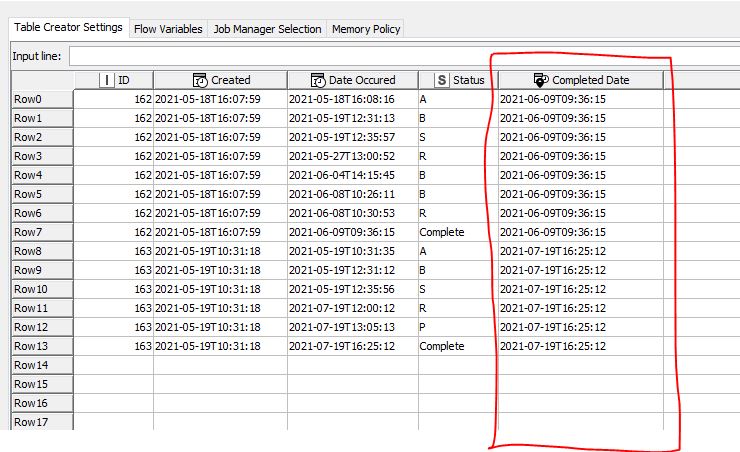
Task: Switch to the Flow Variables tab
Action: click(x=168, y=29)
